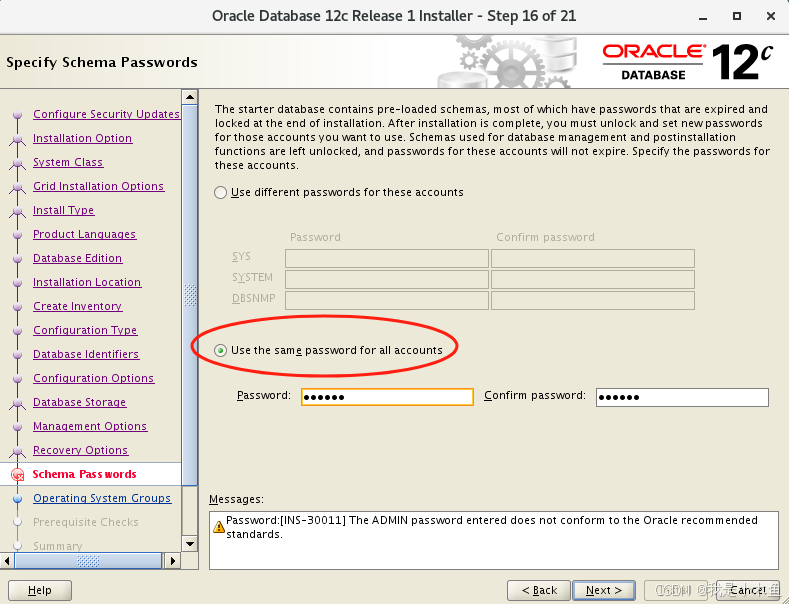Select 'Use the same password for all accounts'
The image size is (789, 604).
(x=220, y=350)
